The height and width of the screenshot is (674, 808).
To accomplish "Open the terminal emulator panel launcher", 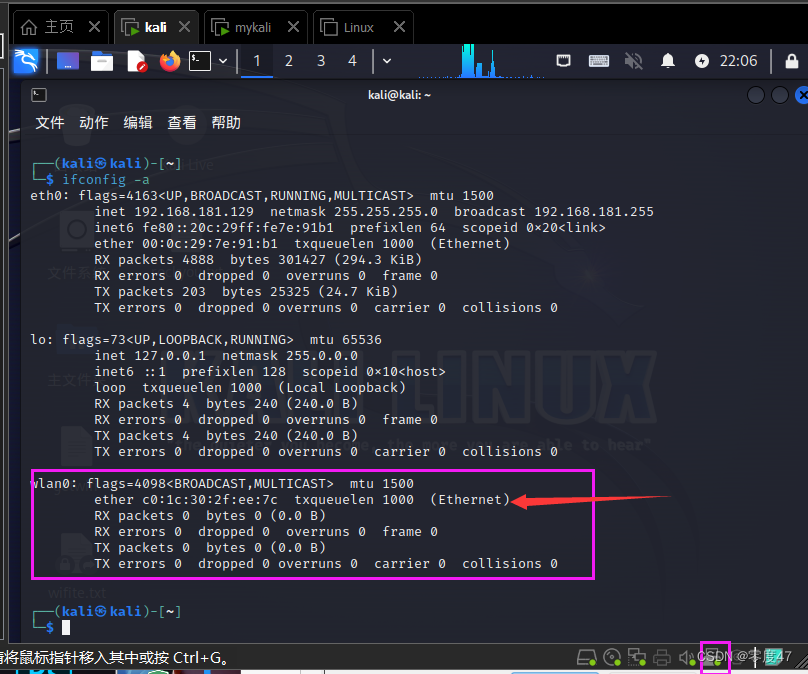I will (200, 61).
